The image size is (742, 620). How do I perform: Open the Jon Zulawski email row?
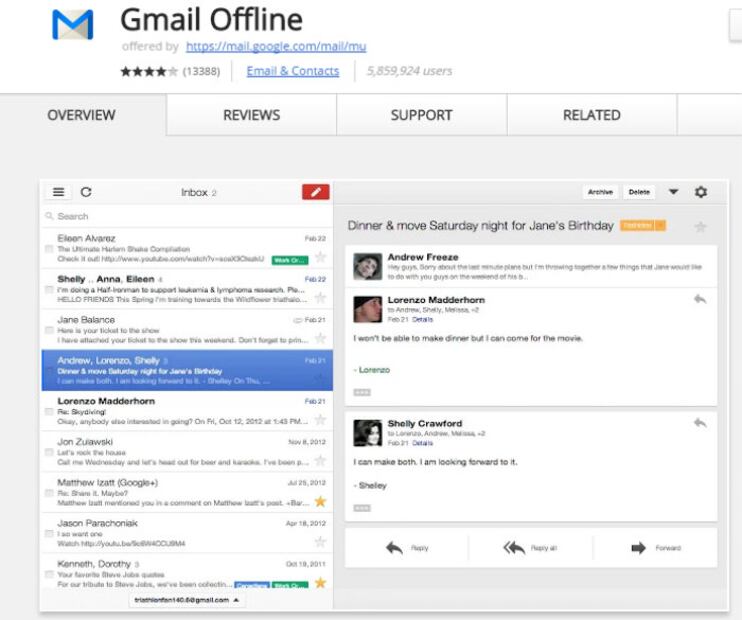[x=187, y=452]
